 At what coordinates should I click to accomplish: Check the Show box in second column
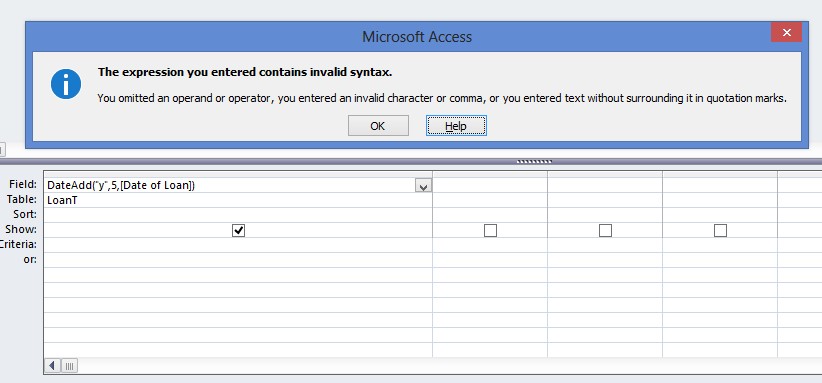pos(490,231)
